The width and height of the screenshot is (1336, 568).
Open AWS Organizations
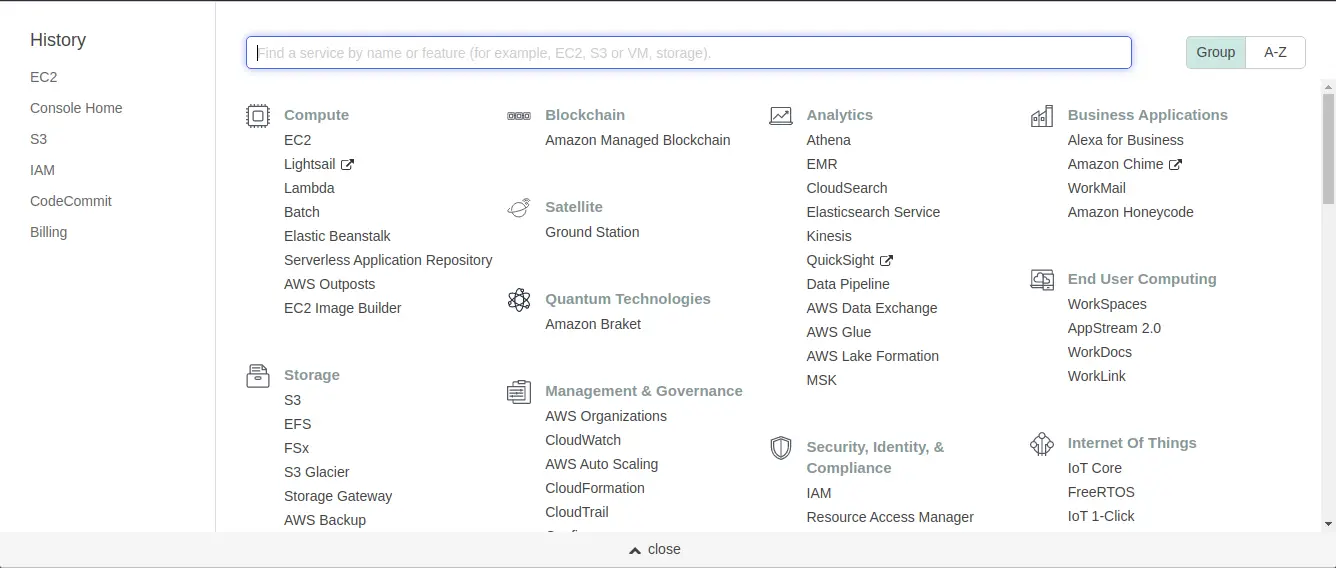pos(606,416)
